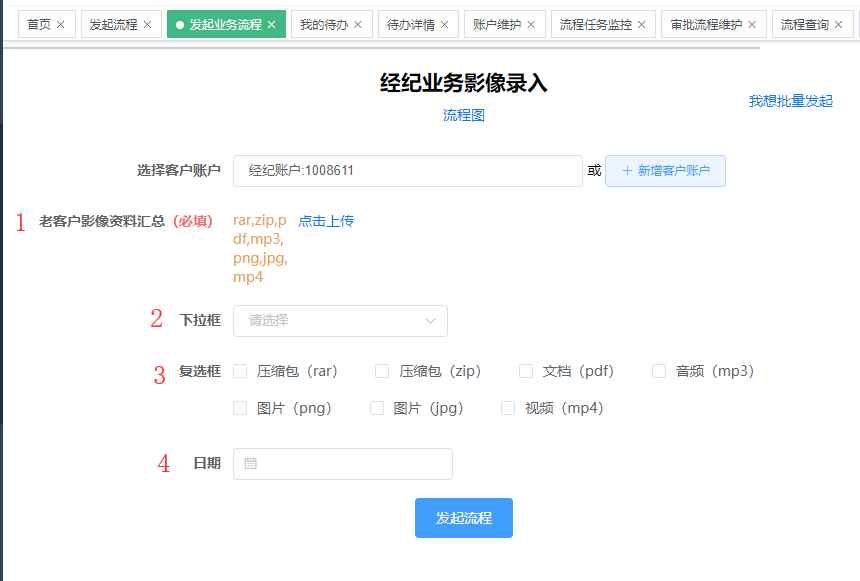Open the 流程图 link

tap(464, 115)
